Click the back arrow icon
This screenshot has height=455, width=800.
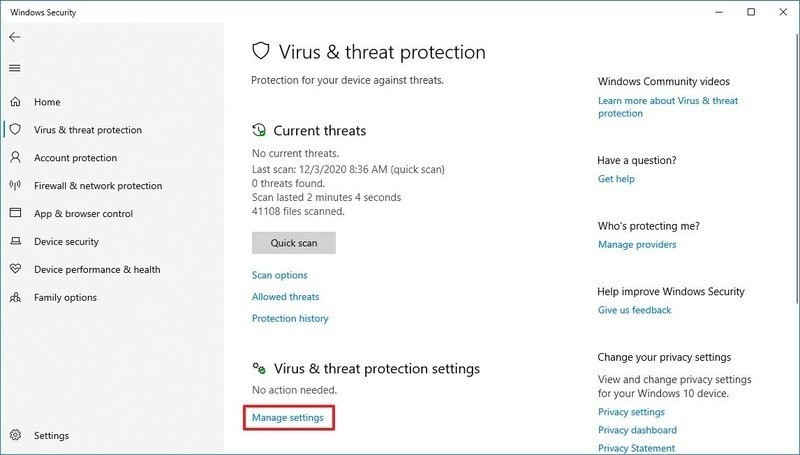(x=15, y=37)
